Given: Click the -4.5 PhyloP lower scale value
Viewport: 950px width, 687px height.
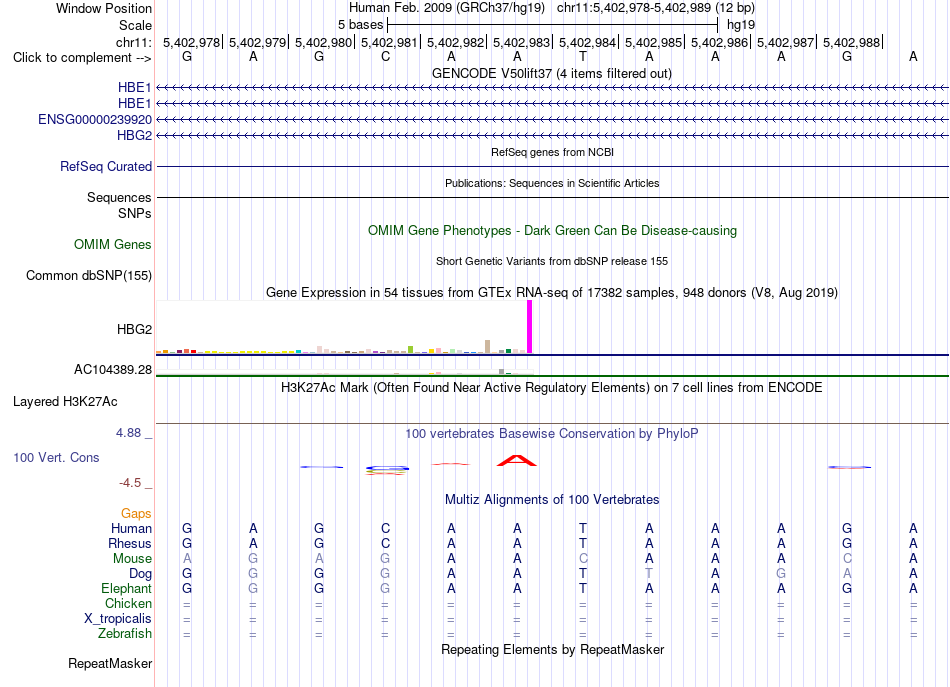Looking at the screenshot, I should click(x=130, y=483).
